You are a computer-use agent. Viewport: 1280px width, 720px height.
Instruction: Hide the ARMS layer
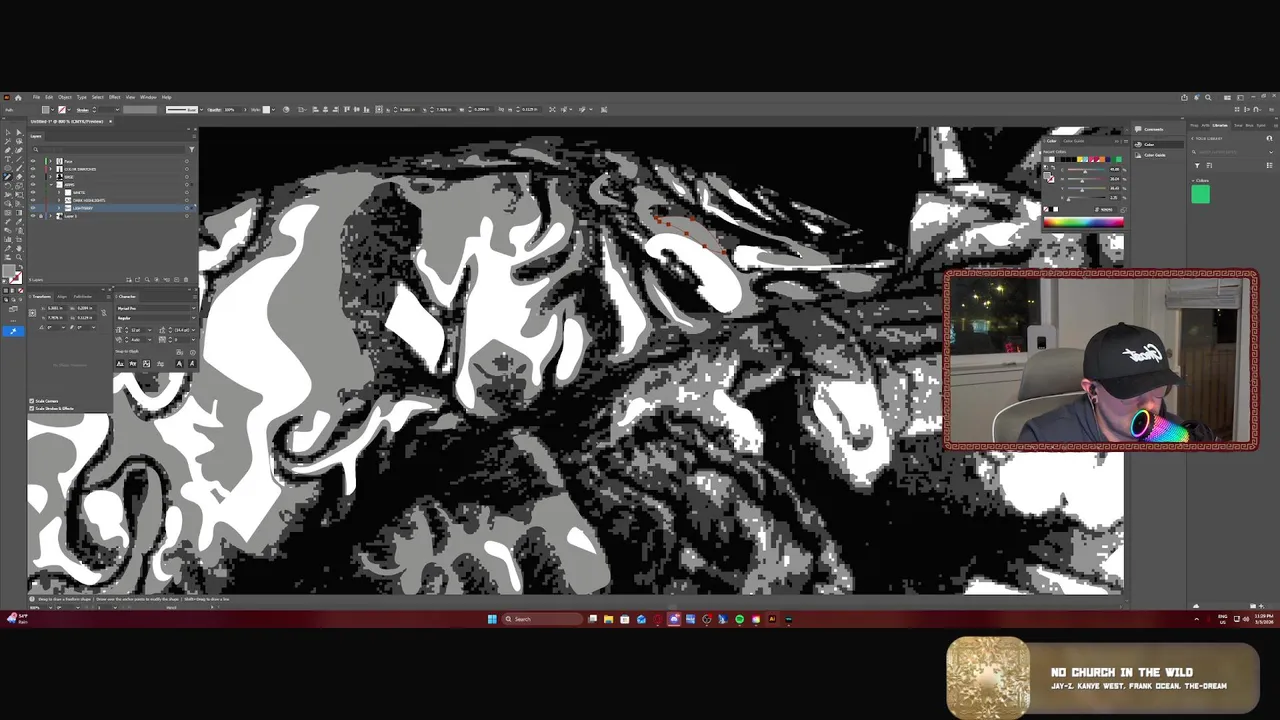point(33,184)
